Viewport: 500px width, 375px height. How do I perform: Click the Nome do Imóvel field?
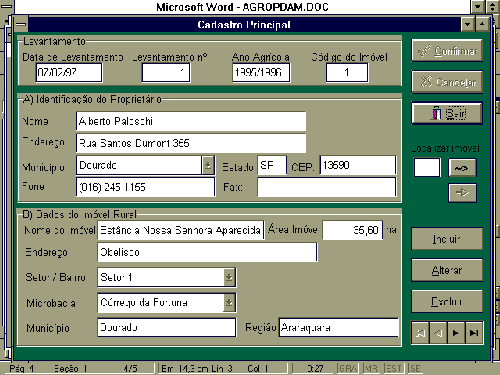tap(181, 230)
